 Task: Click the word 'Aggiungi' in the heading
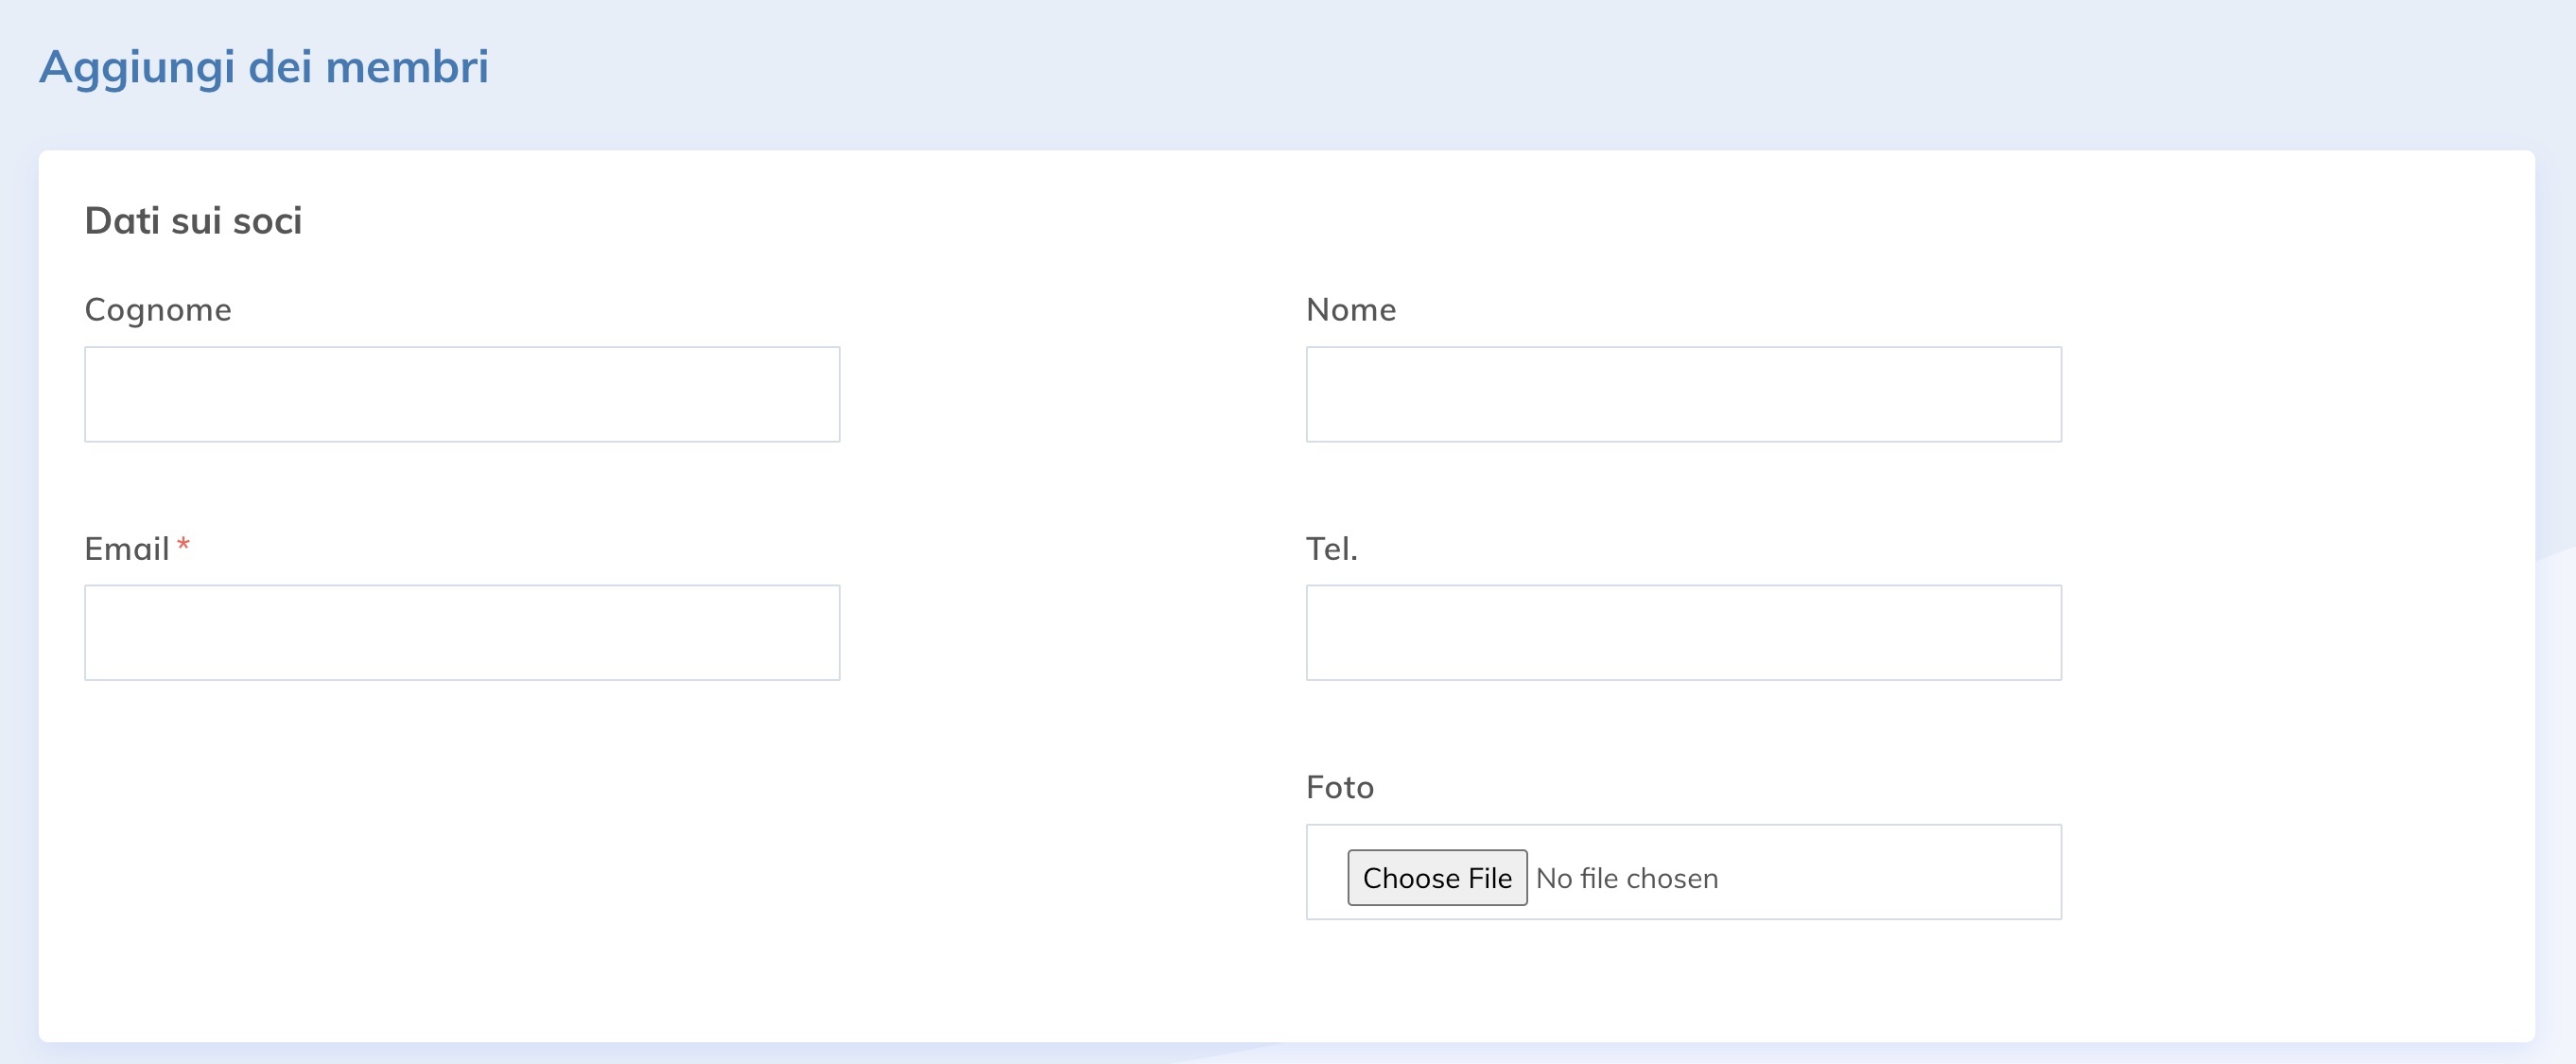pos(137,68)
